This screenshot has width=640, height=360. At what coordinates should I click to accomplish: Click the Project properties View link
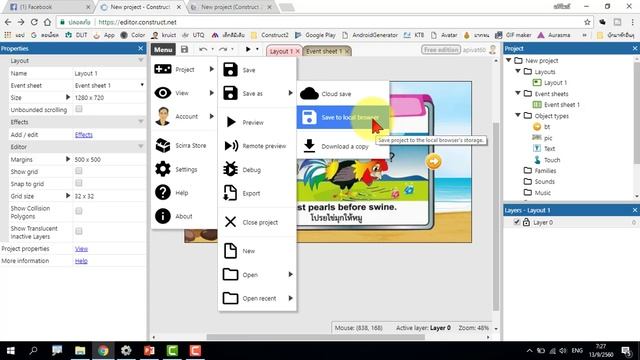(81, 249)
